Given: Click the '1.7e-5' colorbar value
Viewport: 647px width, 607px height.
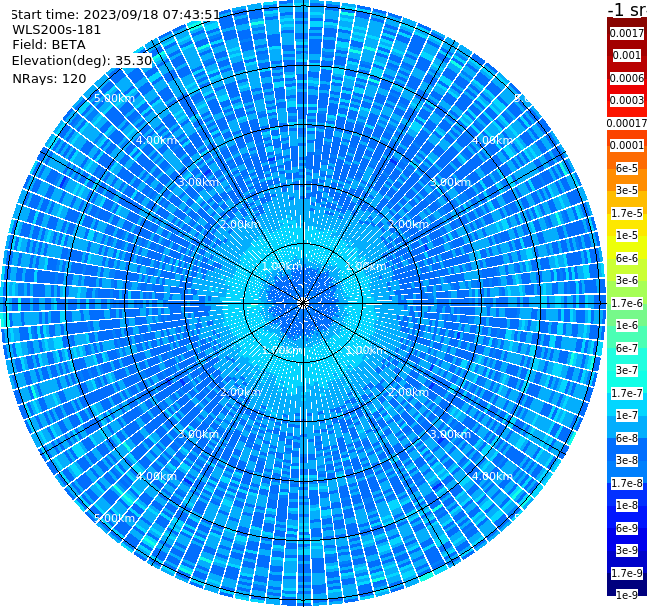Looking at the screenshot, I should pos(627,213).
